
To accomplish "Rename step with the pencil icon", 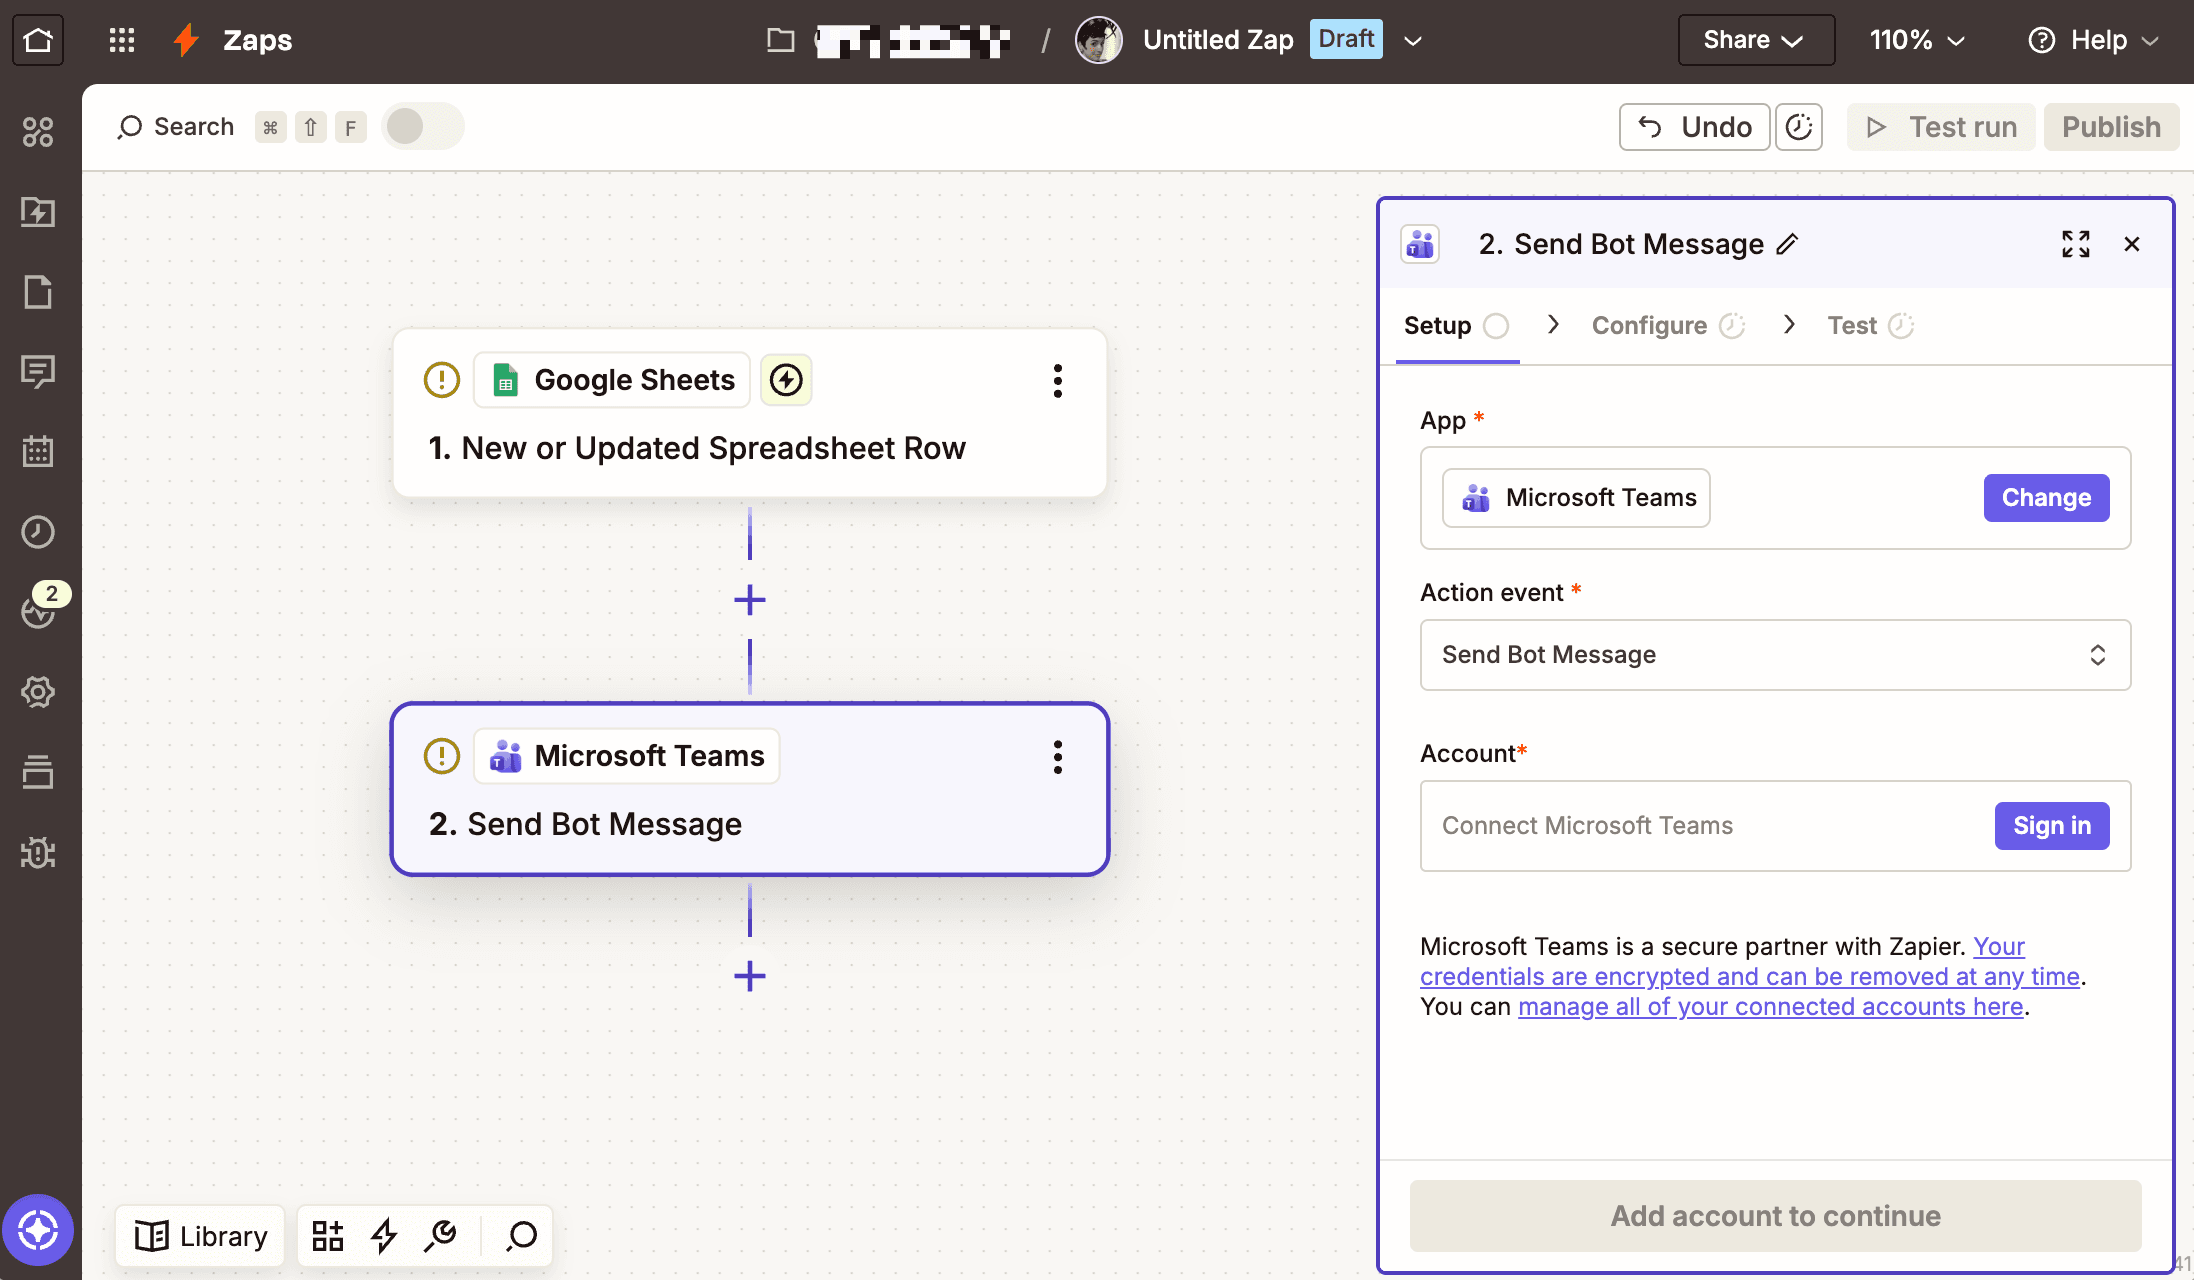I will [1787, 244].
